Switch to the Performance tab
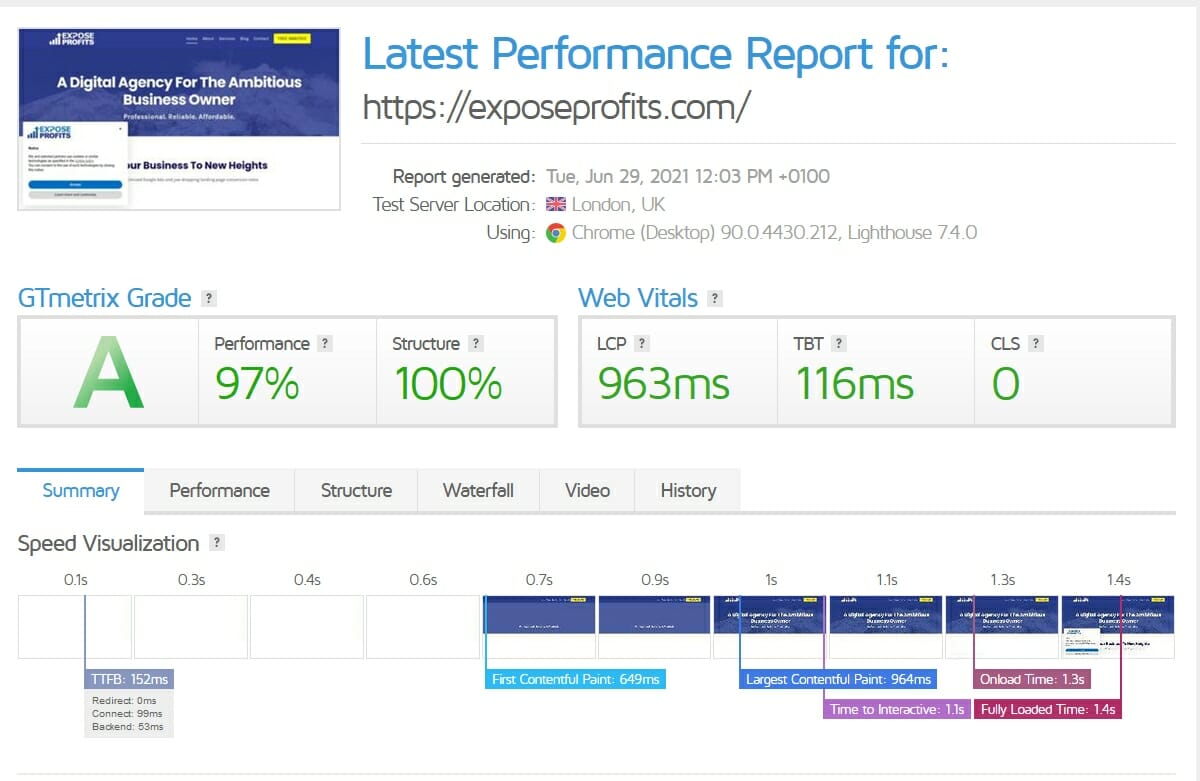The width and height of the screenshot is (1200, 781). tap(219, 490)
